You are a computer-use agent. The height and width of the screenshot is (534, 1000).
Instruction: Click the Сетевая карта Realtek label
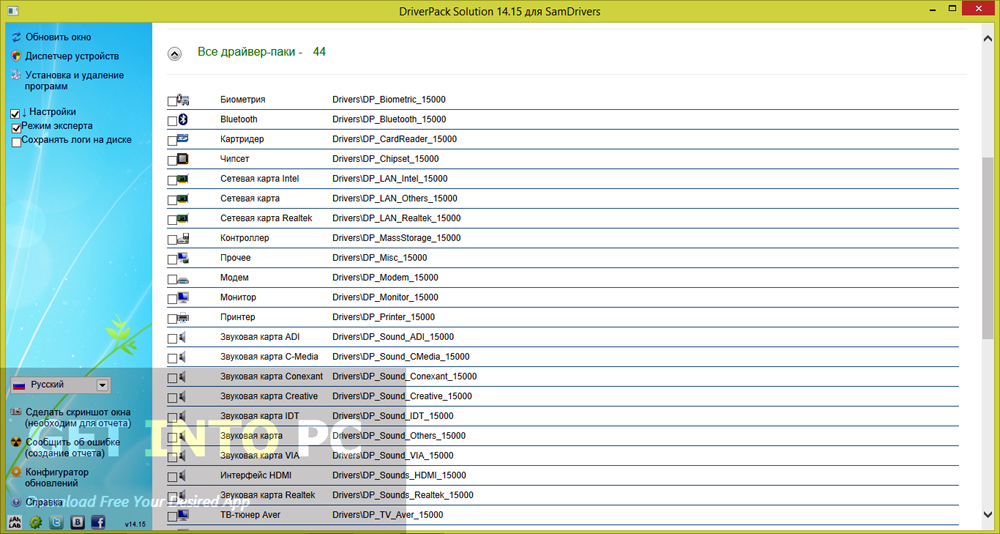(266, 218)
